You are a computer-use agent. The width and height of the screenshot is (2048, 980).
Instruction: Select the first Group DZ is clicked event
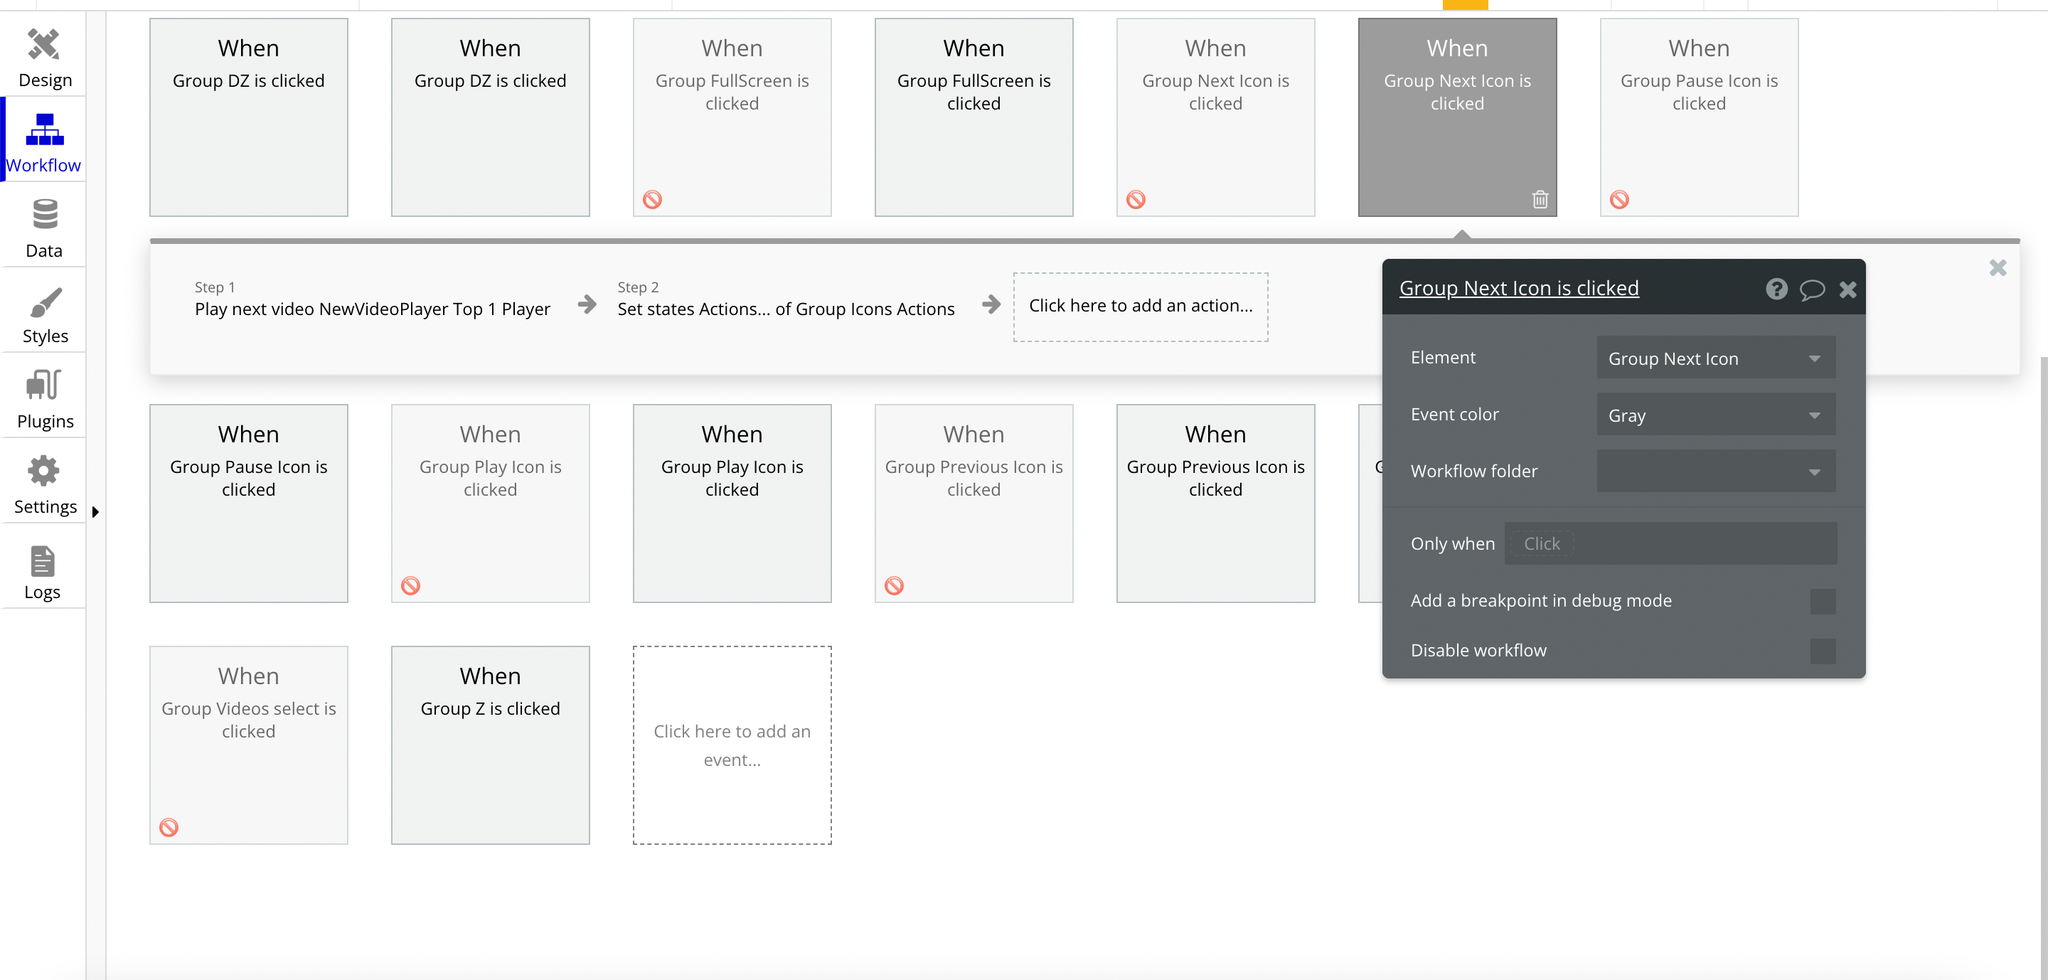point(249,117)
